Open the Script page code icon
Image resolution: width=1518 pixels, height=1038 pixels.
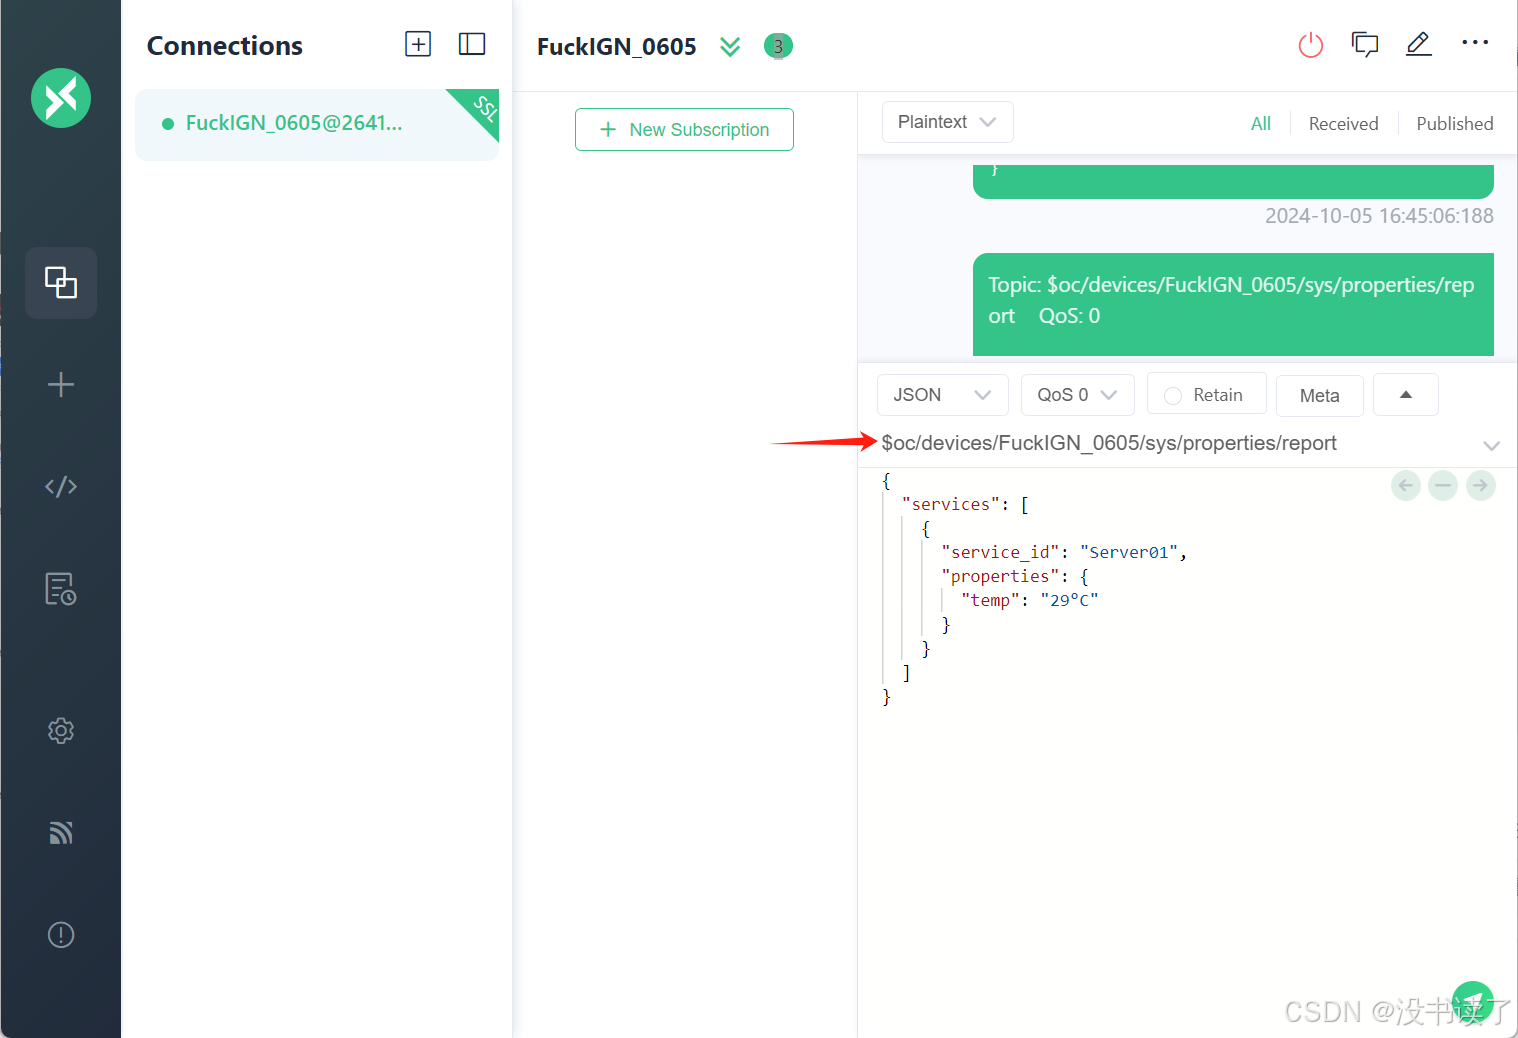tap(61, 487)
